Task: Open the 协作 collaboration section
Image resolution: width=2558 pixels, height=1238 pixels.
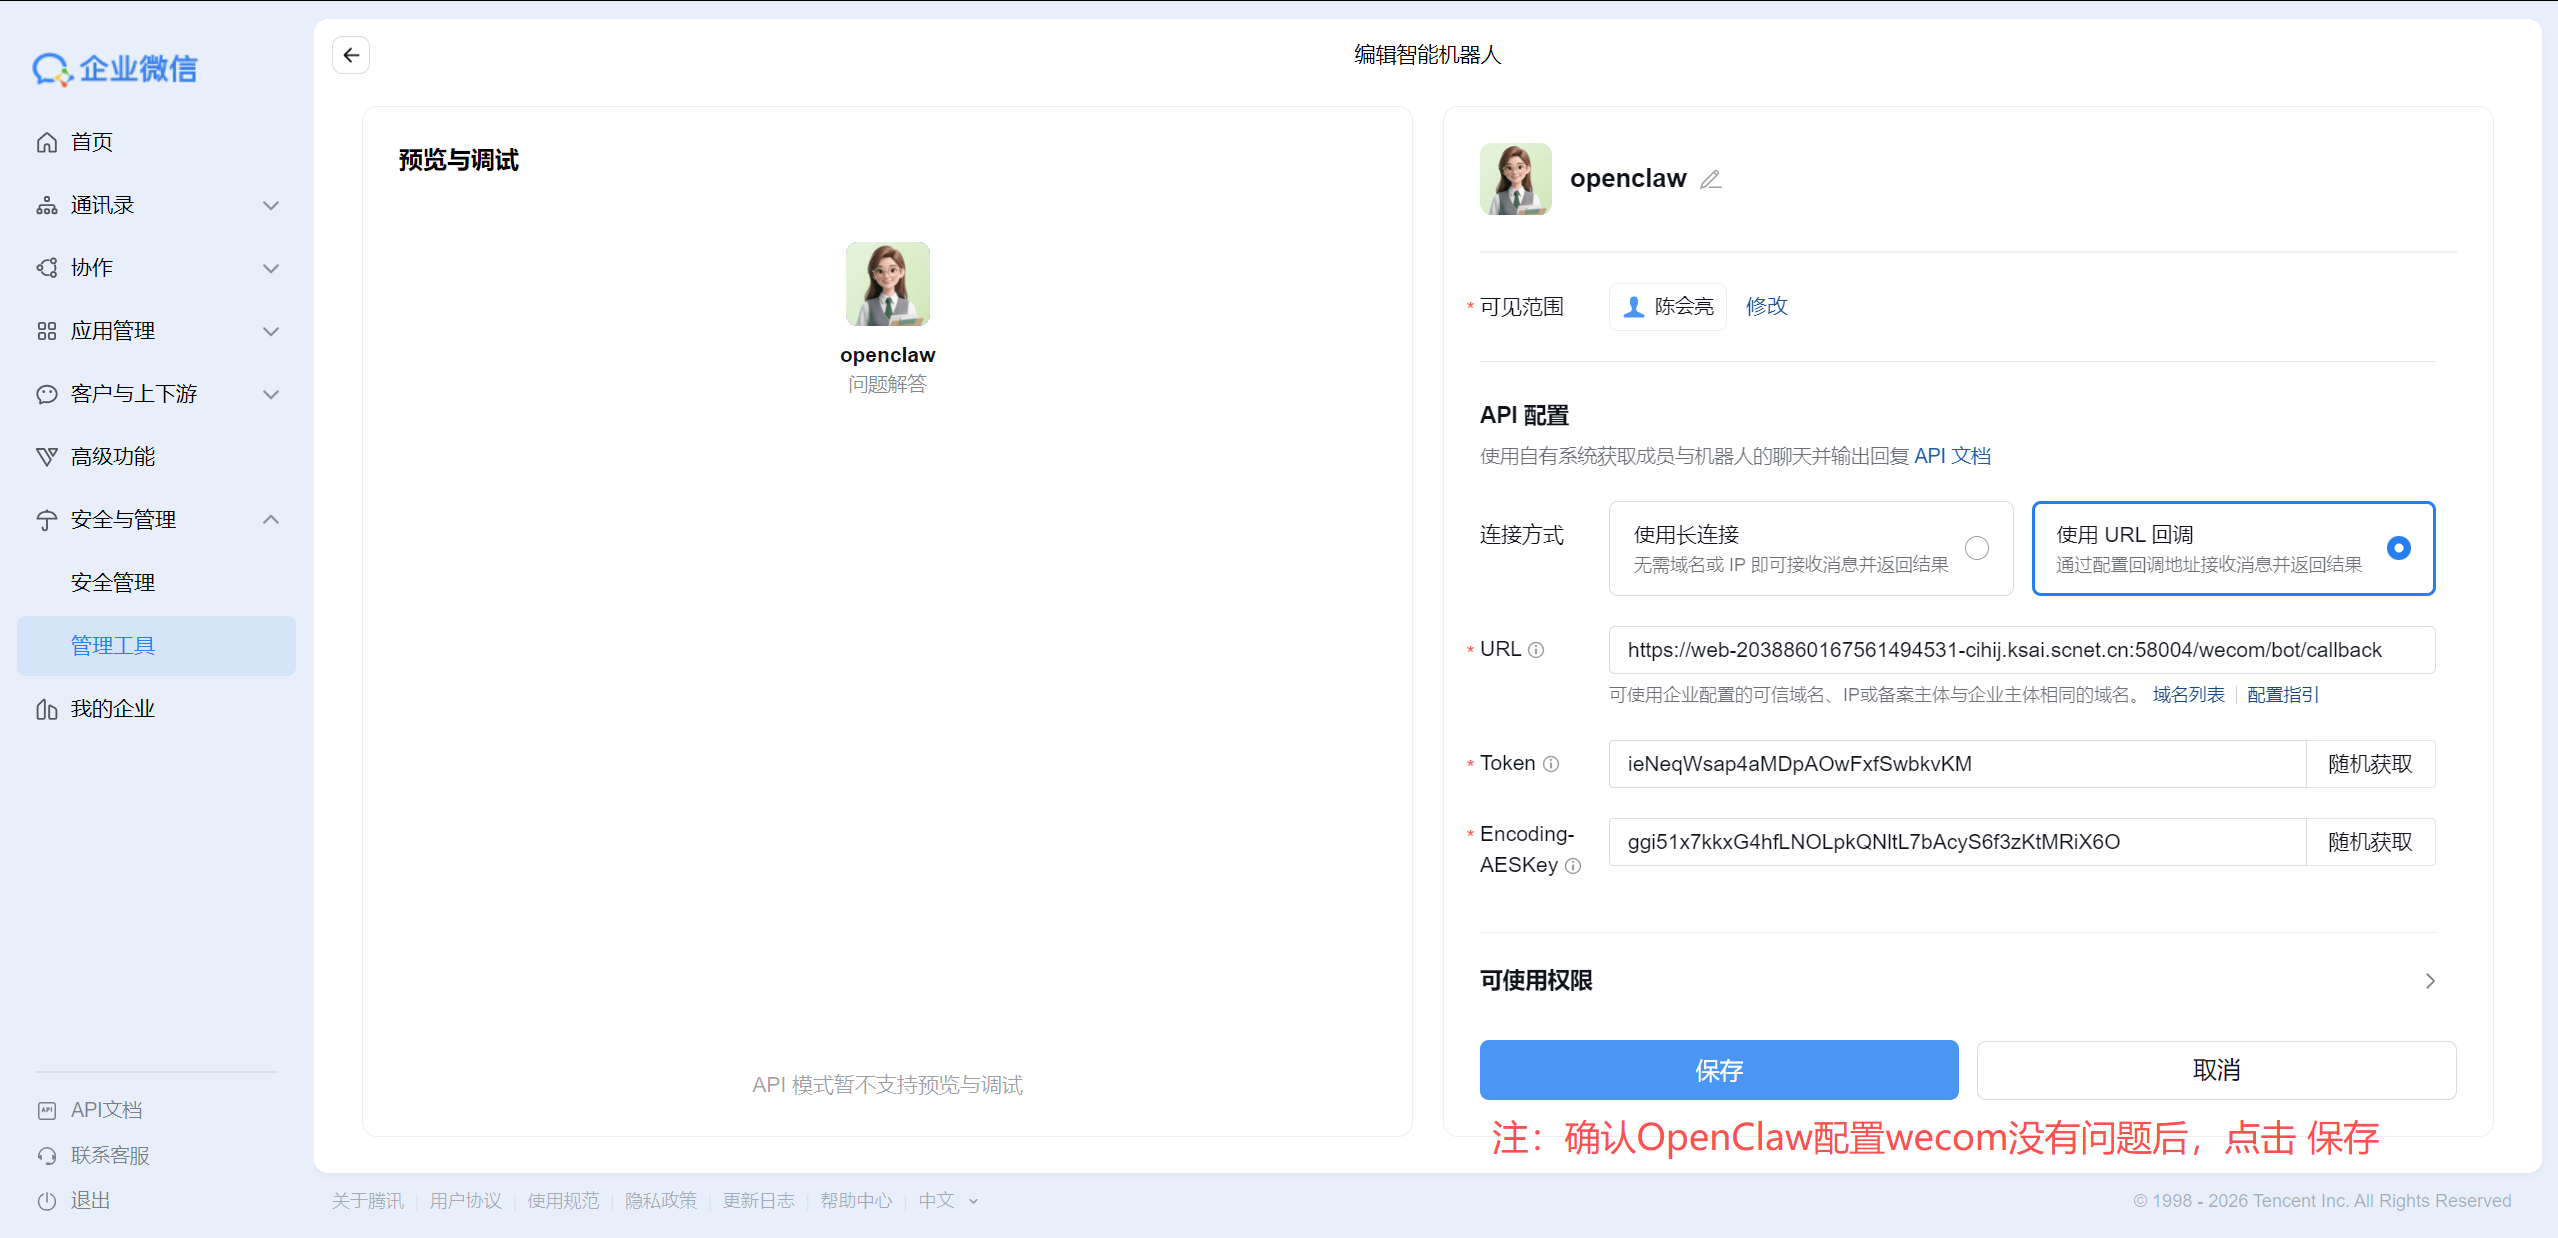Action: (92, 267)
